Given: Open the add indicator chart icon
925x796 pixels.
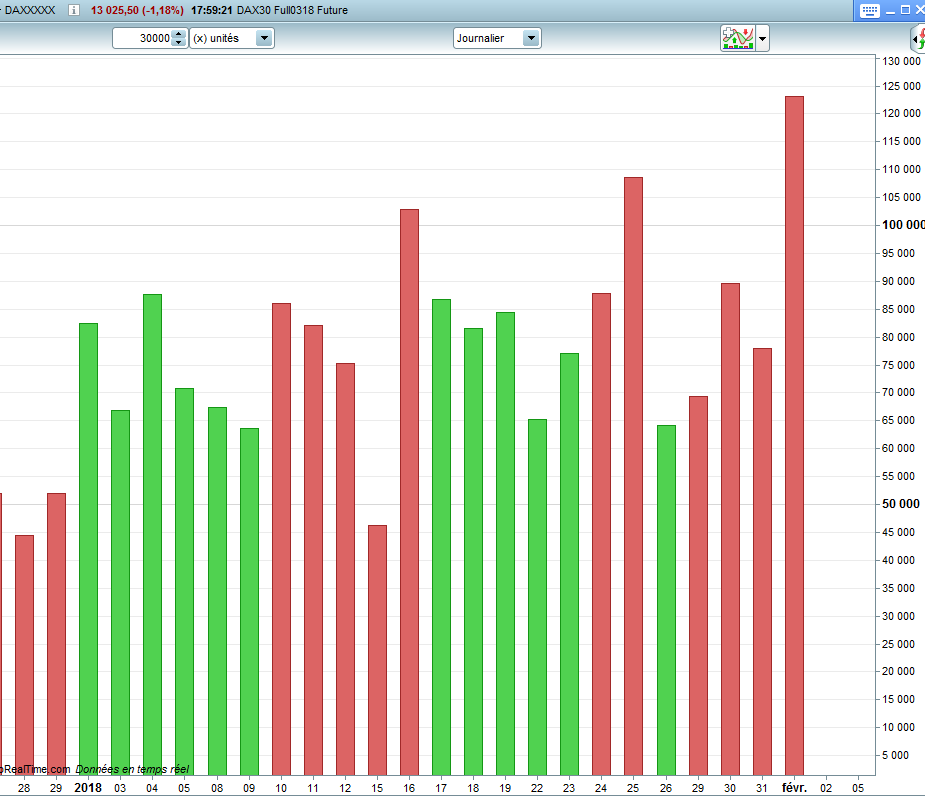Looking at the screenshot, I should point(737,38).
